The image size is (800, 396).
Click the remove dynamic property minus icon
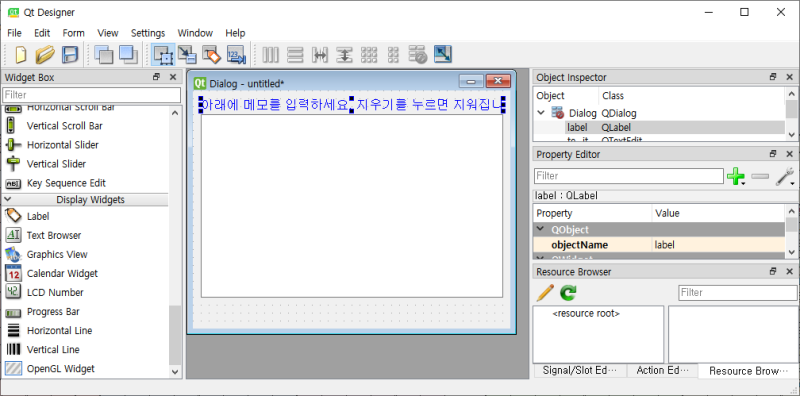tap(760, 176)
